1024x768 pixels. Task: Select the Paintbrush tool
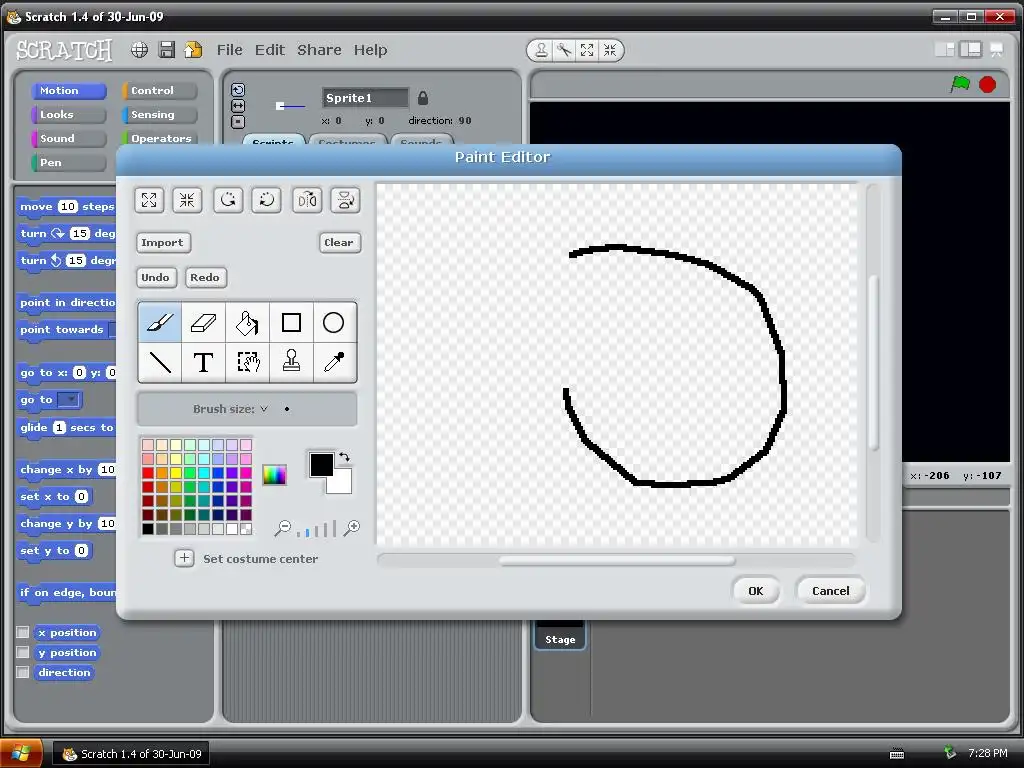pos(160,322)
